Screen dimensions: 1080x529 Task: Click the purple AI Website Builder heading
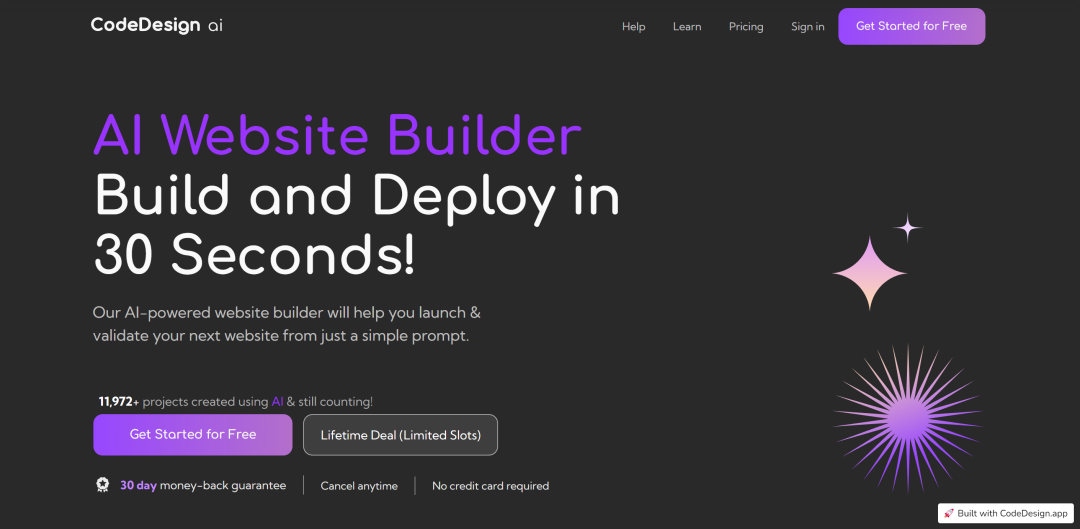337,135
